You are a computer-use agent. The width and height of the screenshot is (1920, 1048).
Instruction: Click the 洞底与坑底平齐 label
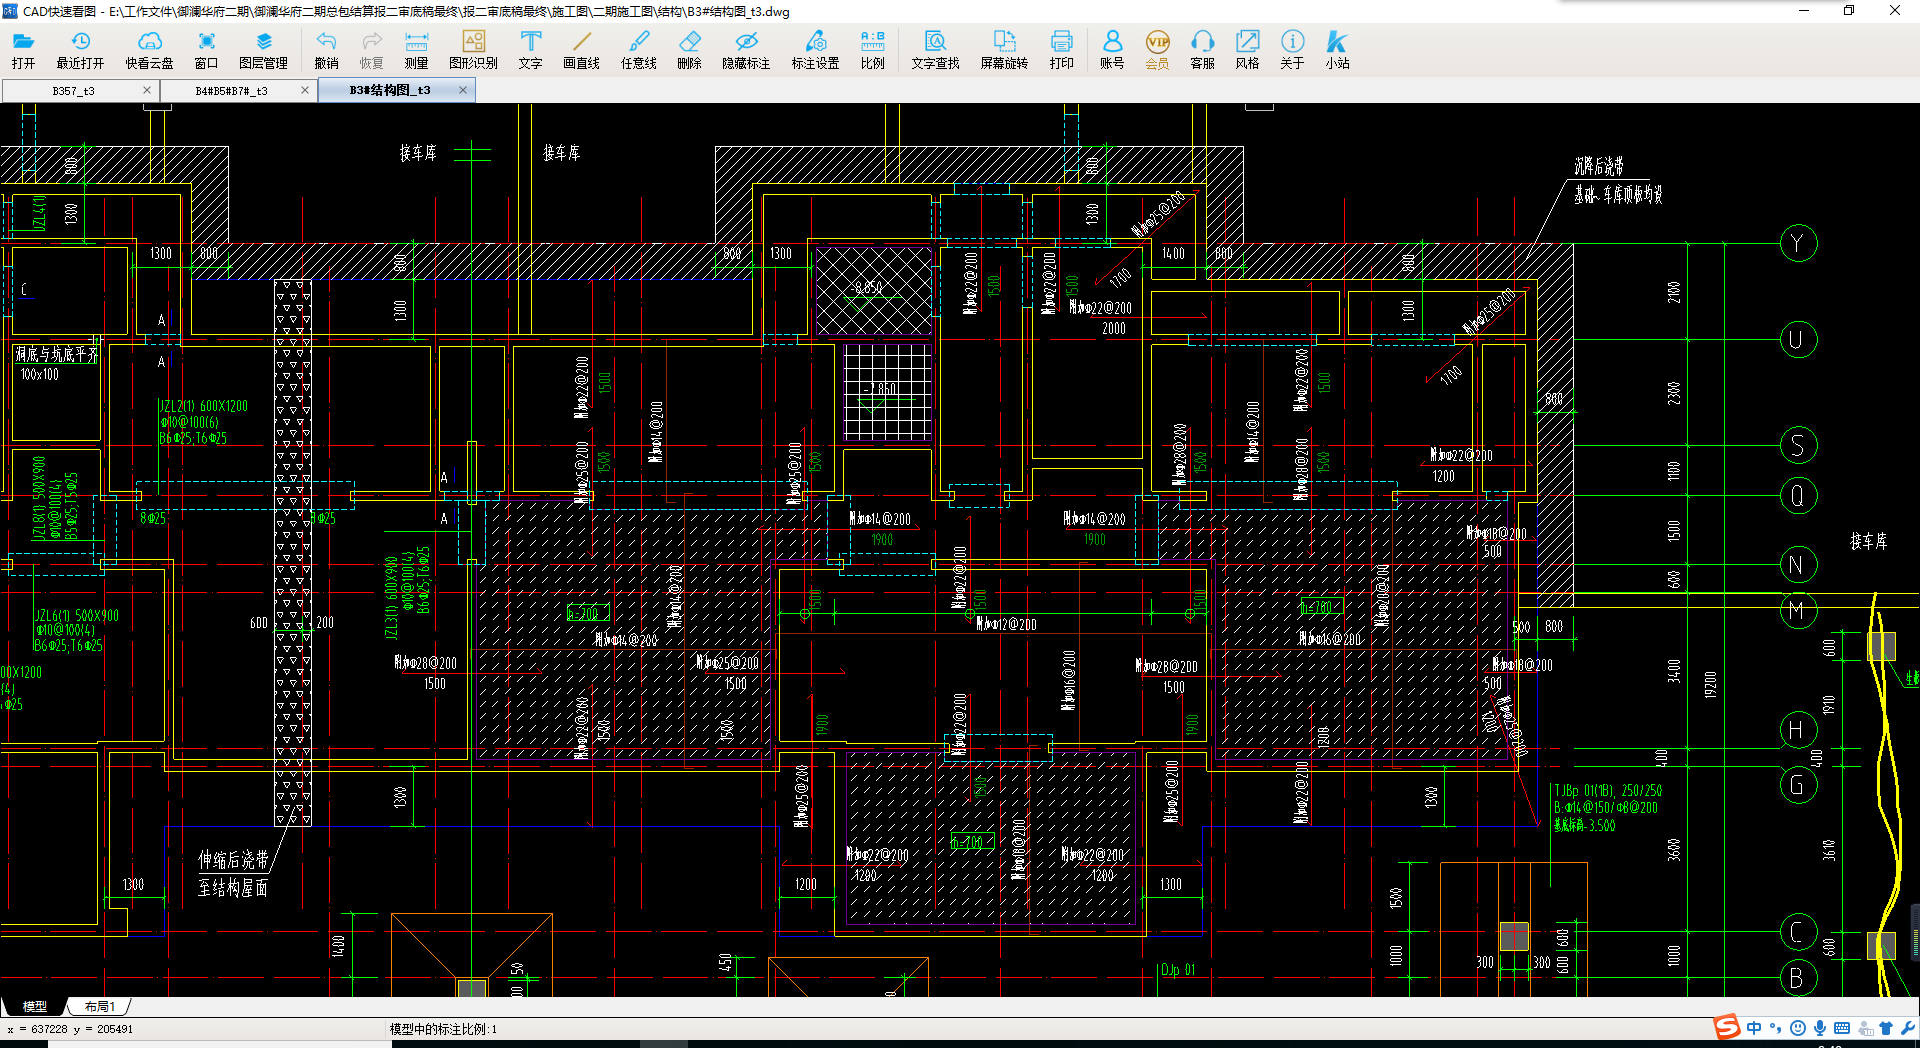56,354
